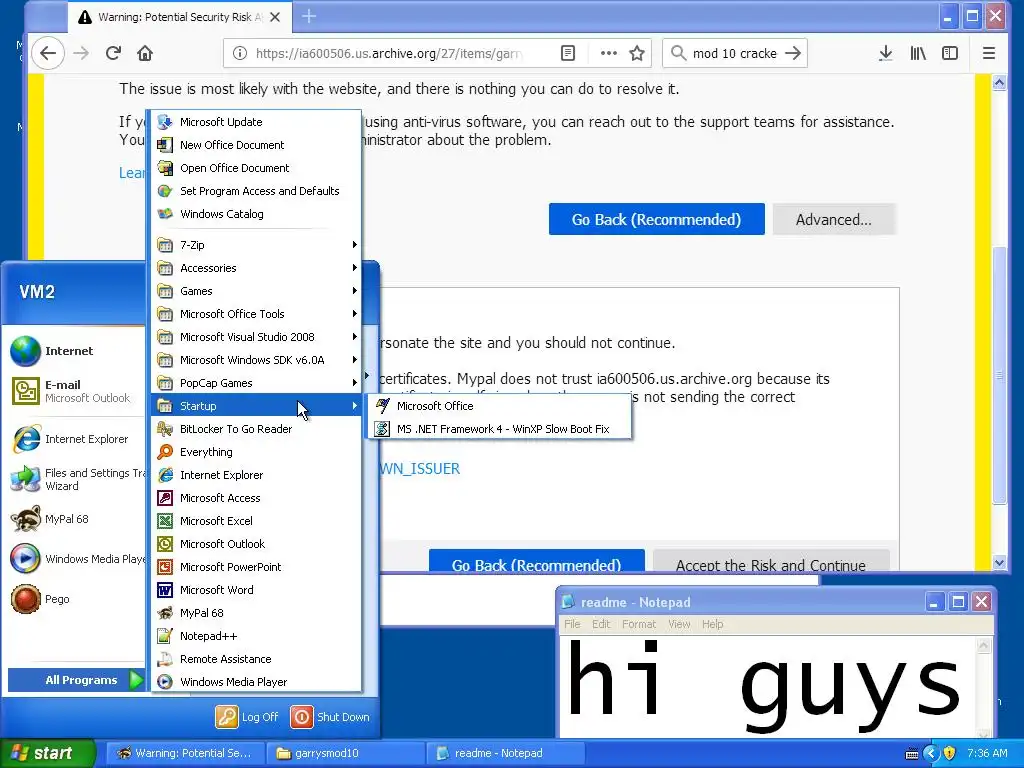This screenshot has height=768, width=1024.
Task: Launch Microsoft Office from Startup submenu
Action: (500, 406)
